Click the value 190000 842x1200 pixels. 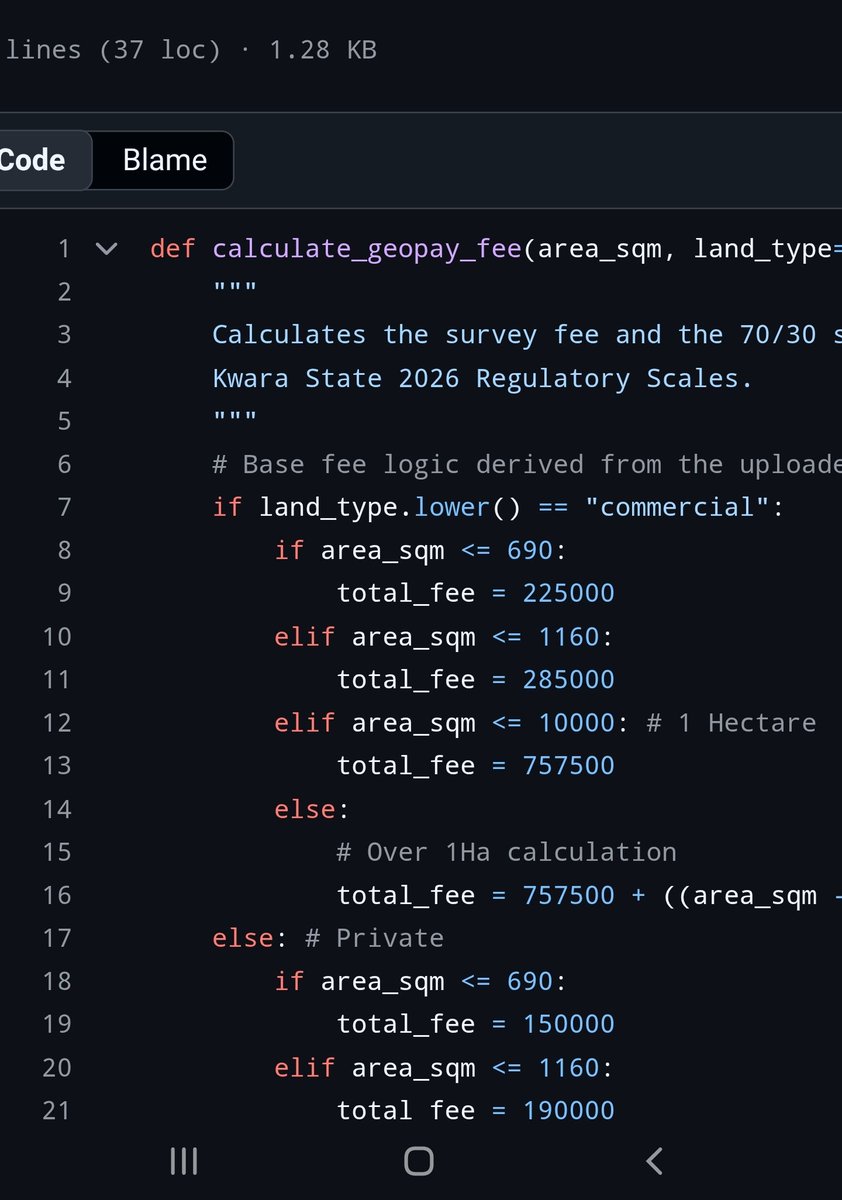569,1110
